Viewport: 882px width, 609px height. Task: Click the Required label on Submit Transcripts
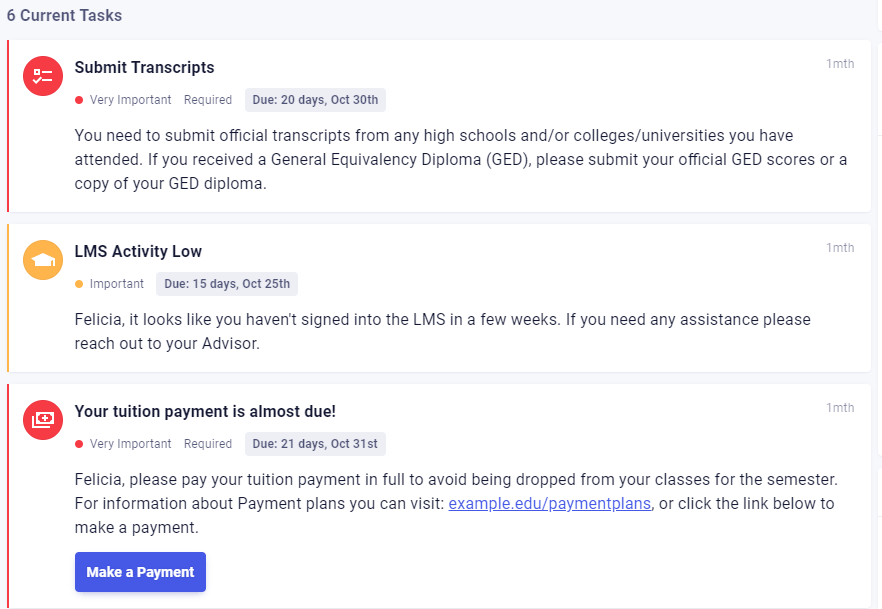207,99
